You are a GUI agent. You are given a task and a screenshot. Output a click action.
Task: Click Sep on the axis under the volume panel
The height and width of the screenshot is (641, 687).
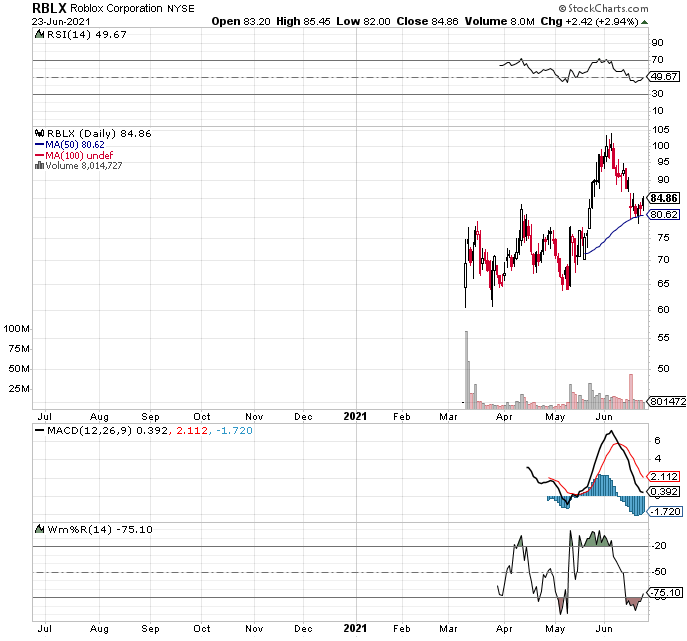pos(150,417)
